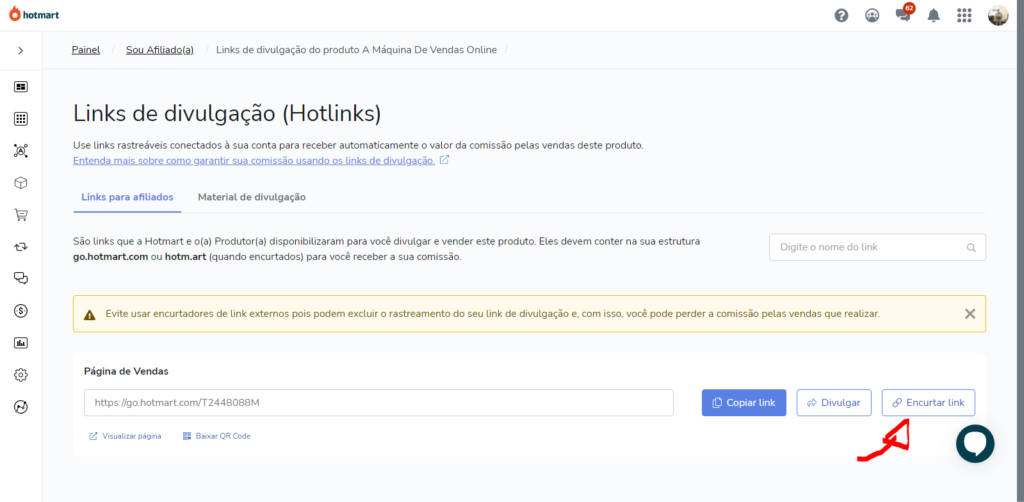This screenshot has width=1024, height=502.
Task: Click the go.hotmart.com link URL field
Action: tap(379, 403)
